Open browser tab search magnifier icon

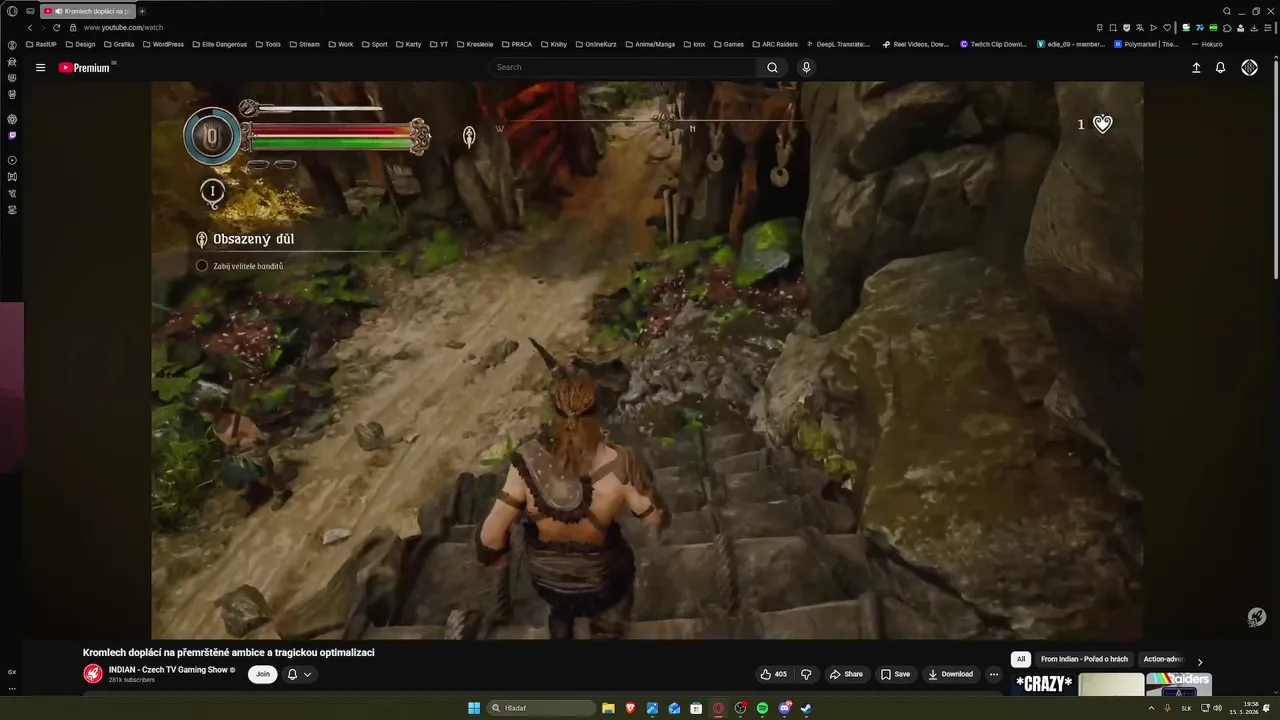click(1227, 11)
